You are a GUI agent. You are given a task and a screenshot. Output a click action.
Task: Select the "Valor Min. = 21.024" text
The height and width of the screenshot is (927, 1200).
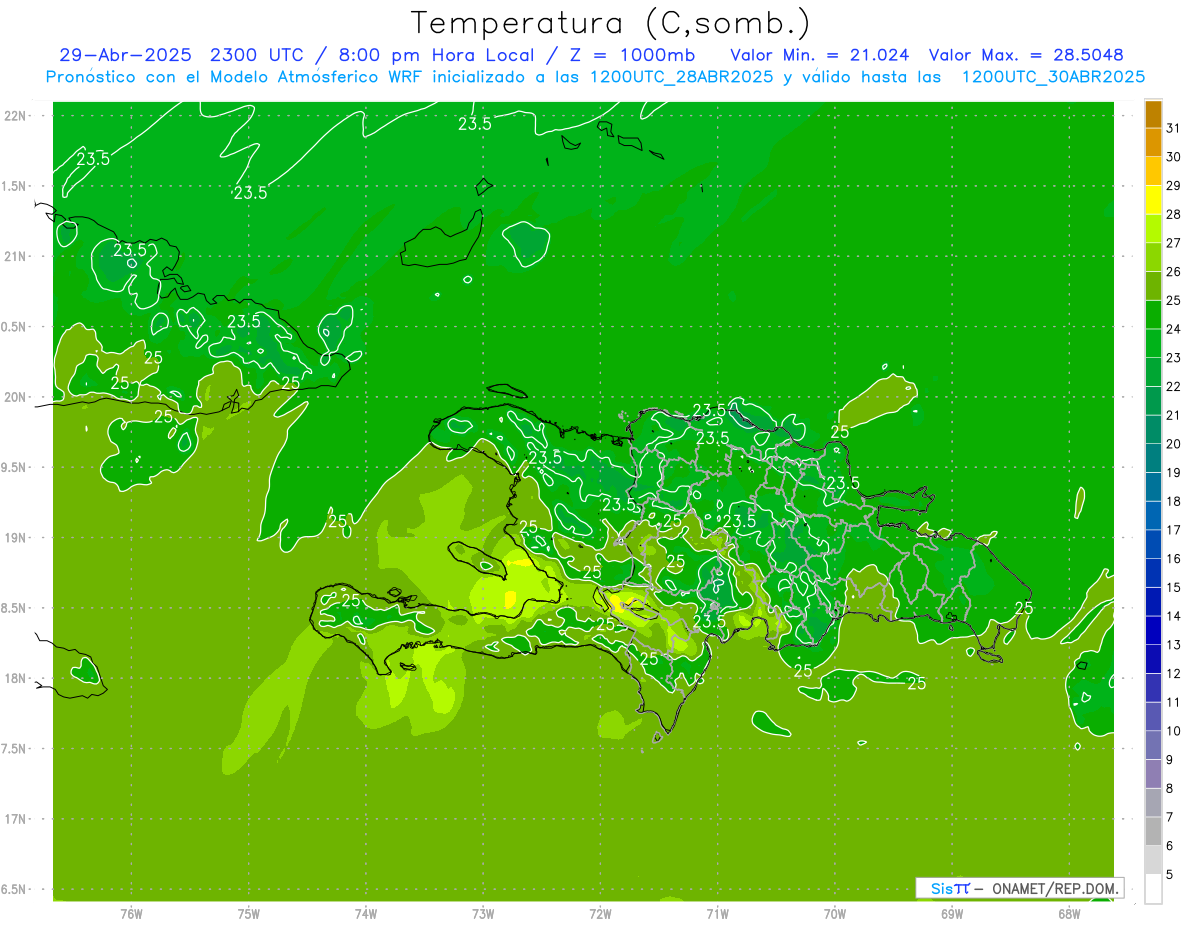point(819,55)
